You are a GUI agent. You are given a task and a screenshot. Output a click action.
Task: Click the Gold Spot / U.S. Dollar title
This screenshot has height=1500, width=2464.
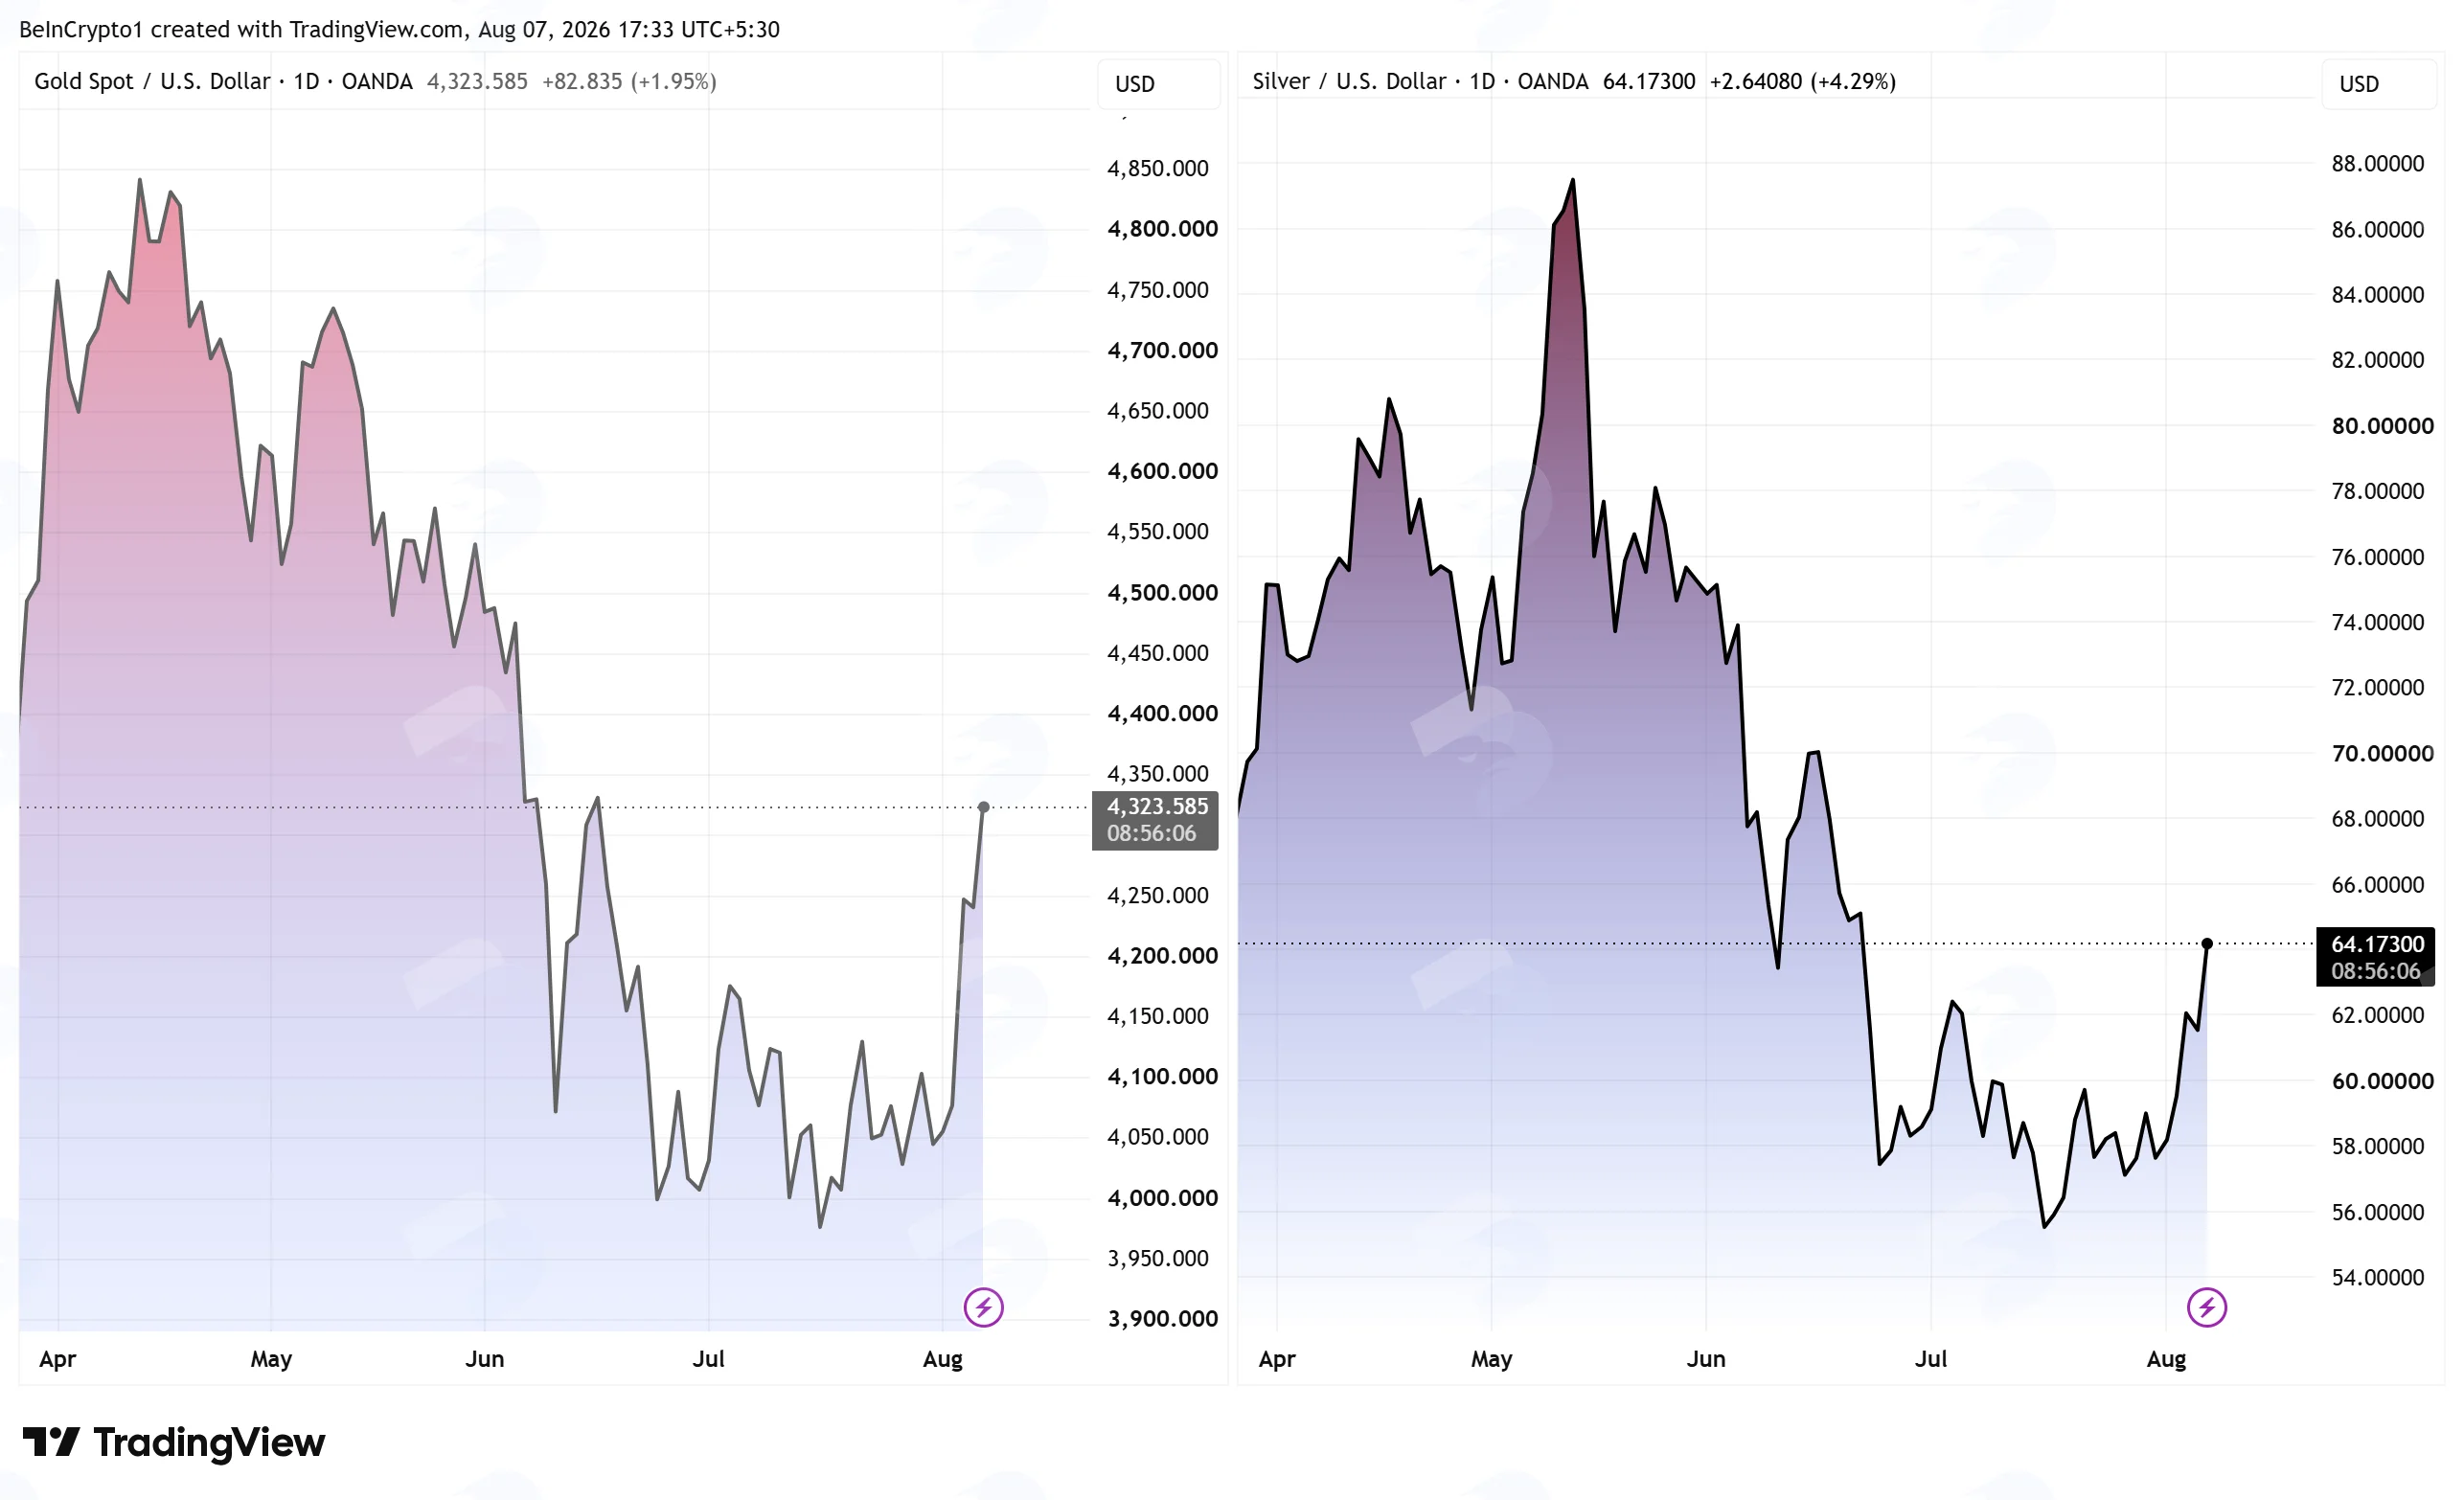pyautogui.click(x=152, y=81)
